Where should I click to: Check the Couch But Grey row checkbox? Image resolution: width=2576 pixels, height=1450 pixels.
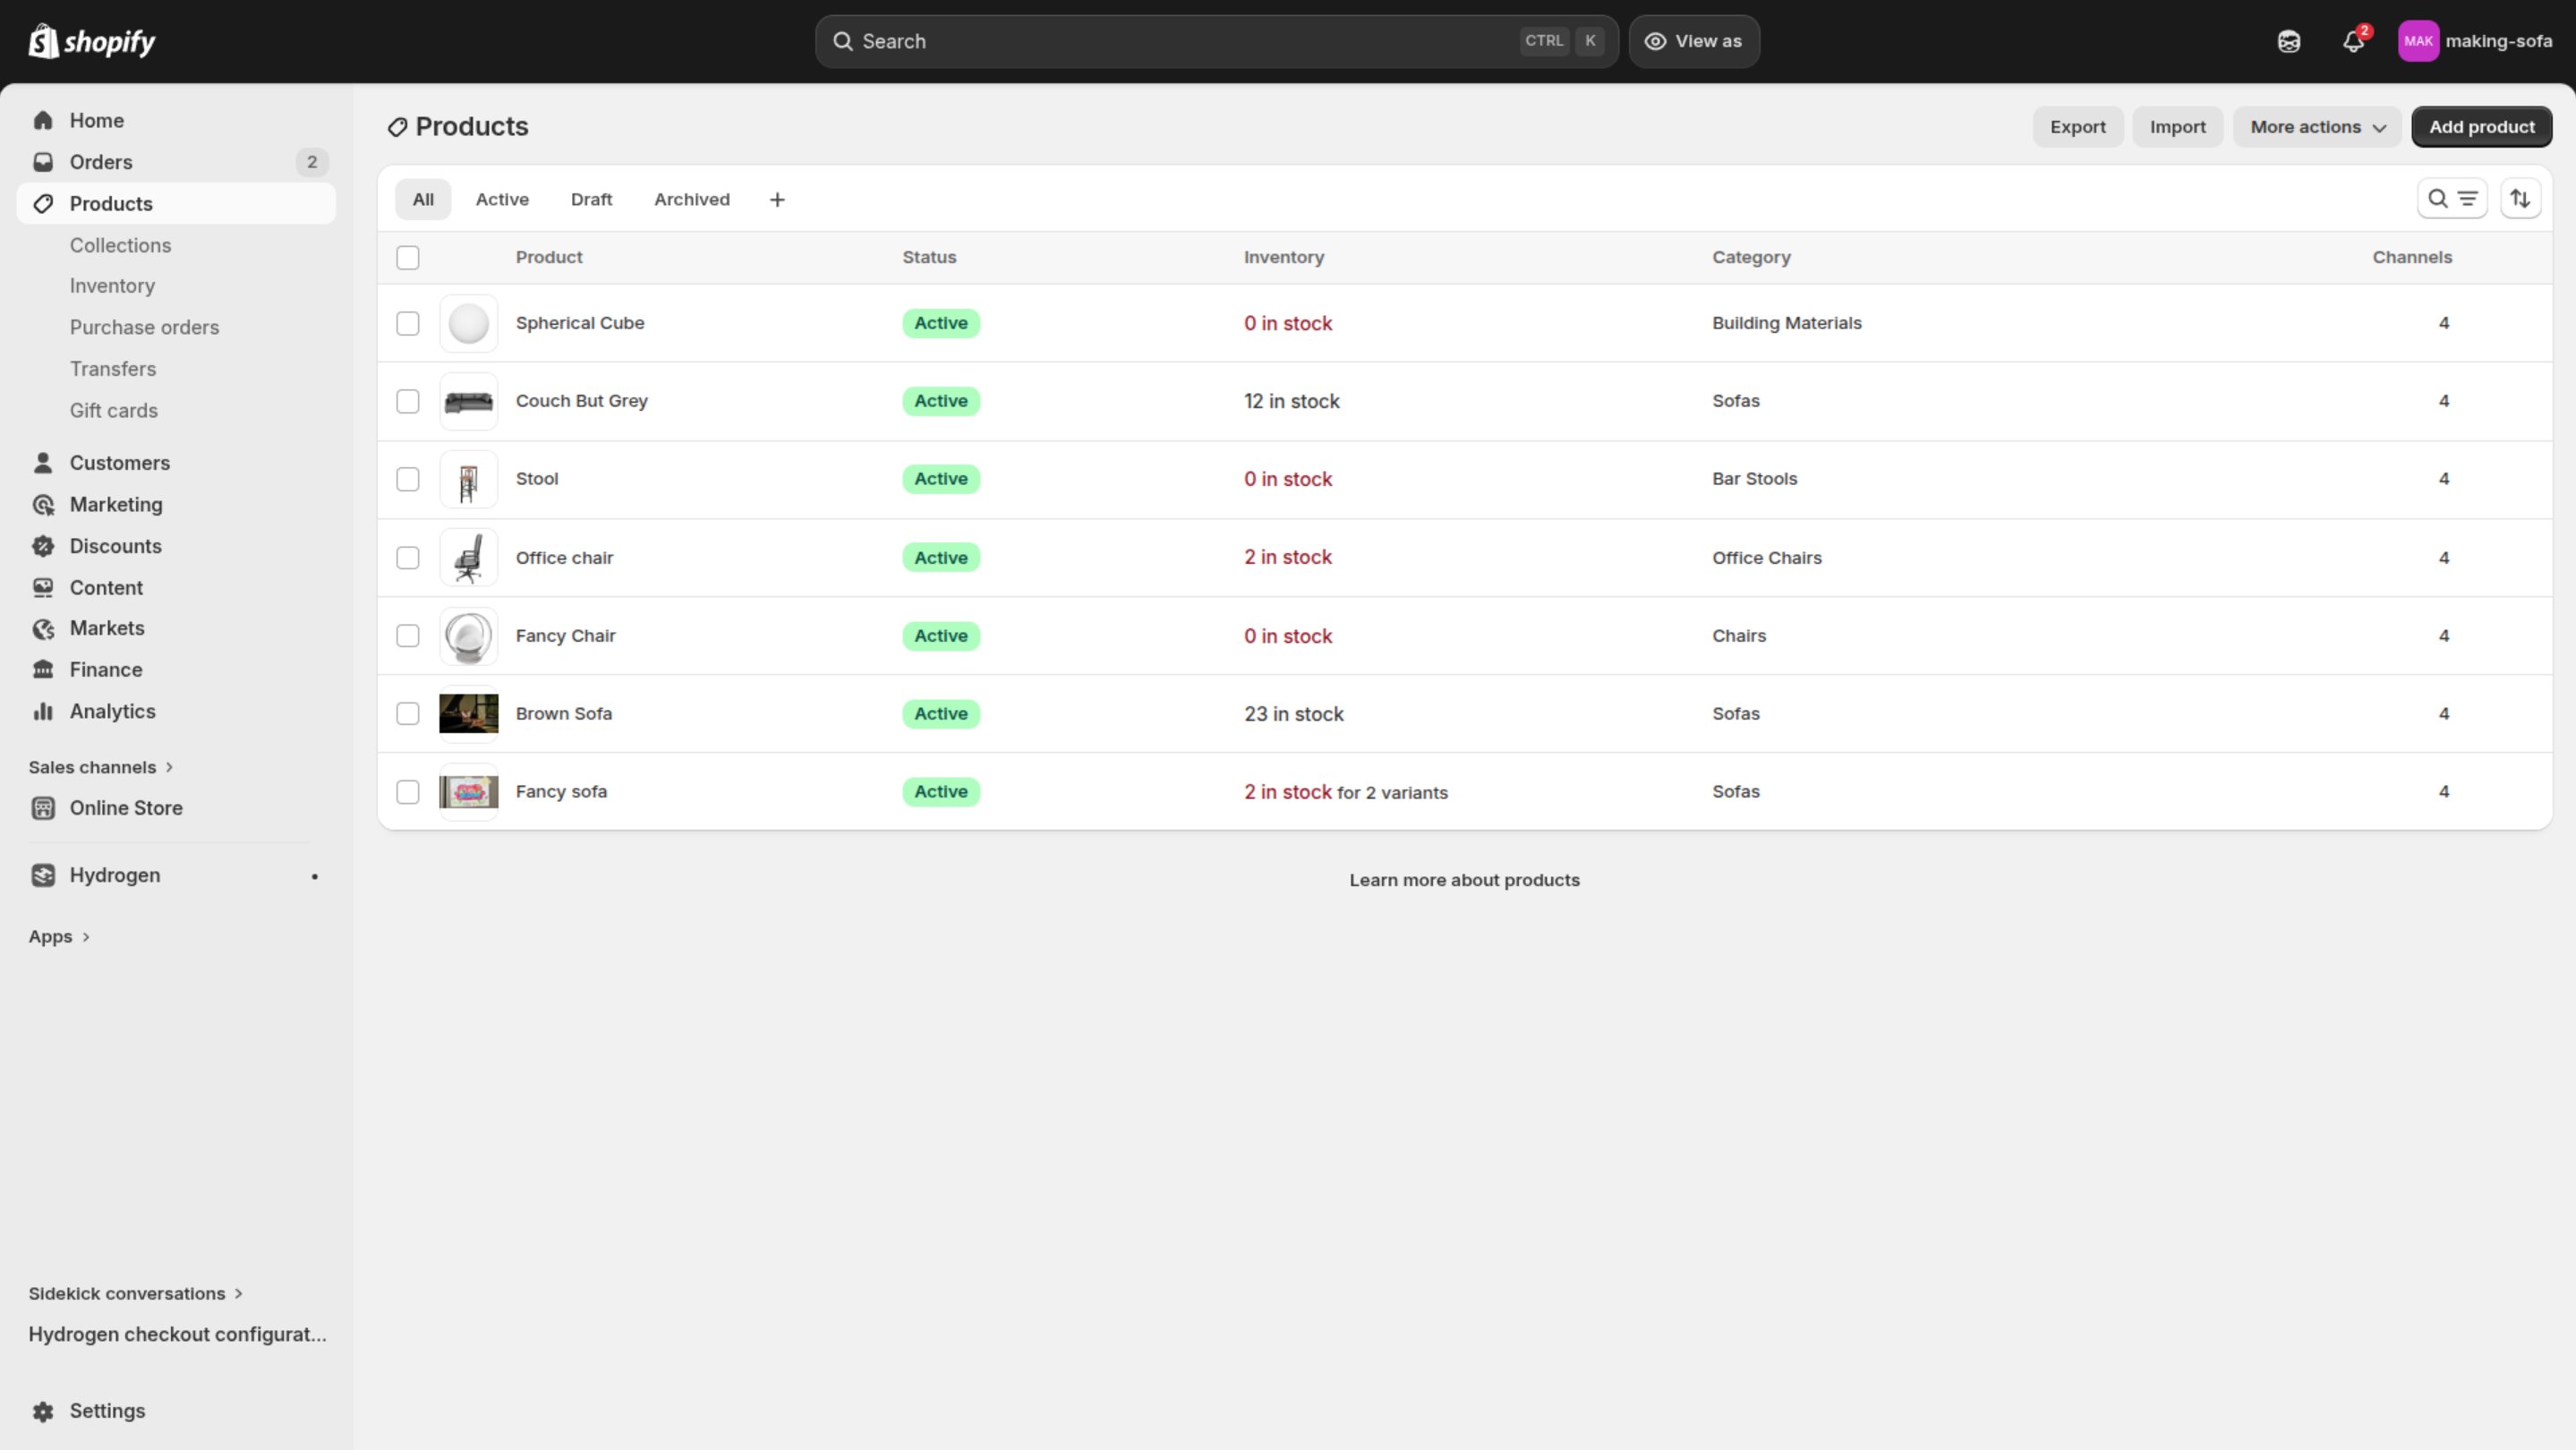[407, 401]
